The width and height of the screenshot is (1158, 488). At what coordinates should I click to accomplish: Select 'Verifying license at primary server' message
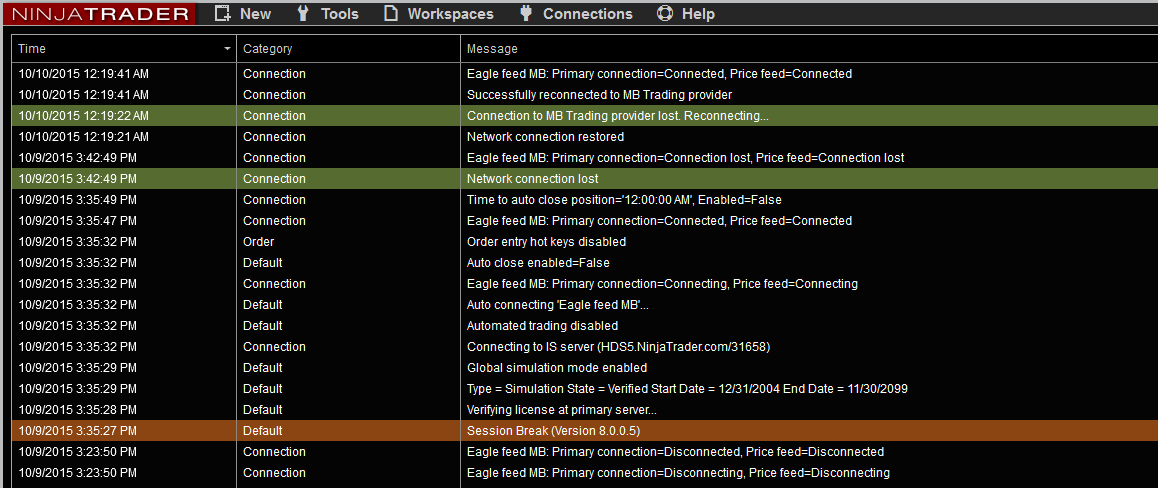pyautogui.click(x=561, y=410)
